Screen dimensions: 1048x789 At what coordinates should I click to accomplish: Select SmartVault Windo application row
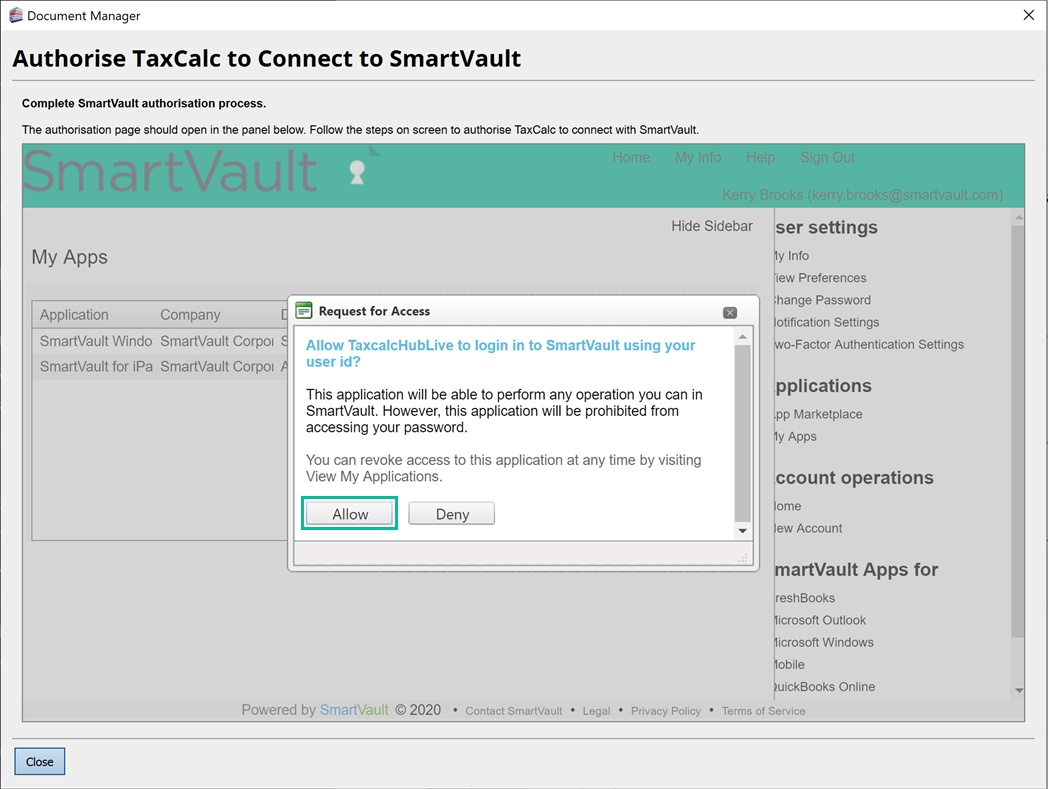coord(160,341)
